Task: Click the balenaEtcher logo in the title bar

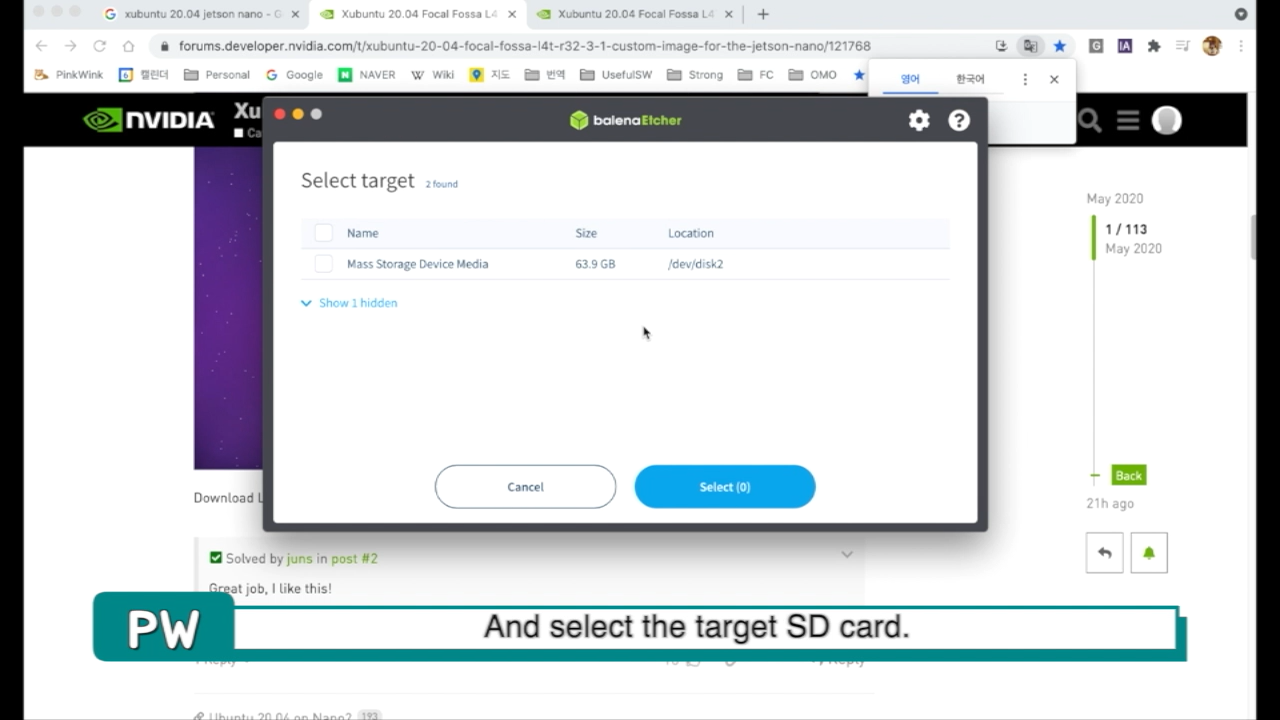Action: pos(625,120)
